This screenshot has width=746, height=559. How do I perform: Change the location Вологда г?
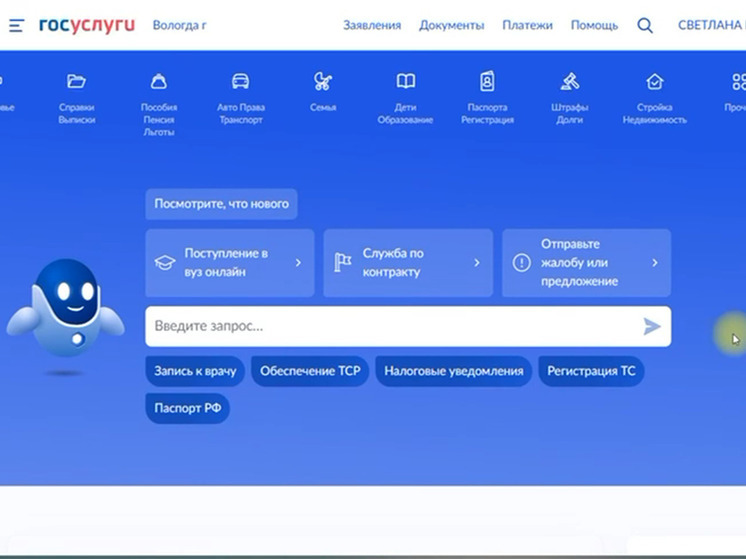pyautogui.click(x=179, y=25)
